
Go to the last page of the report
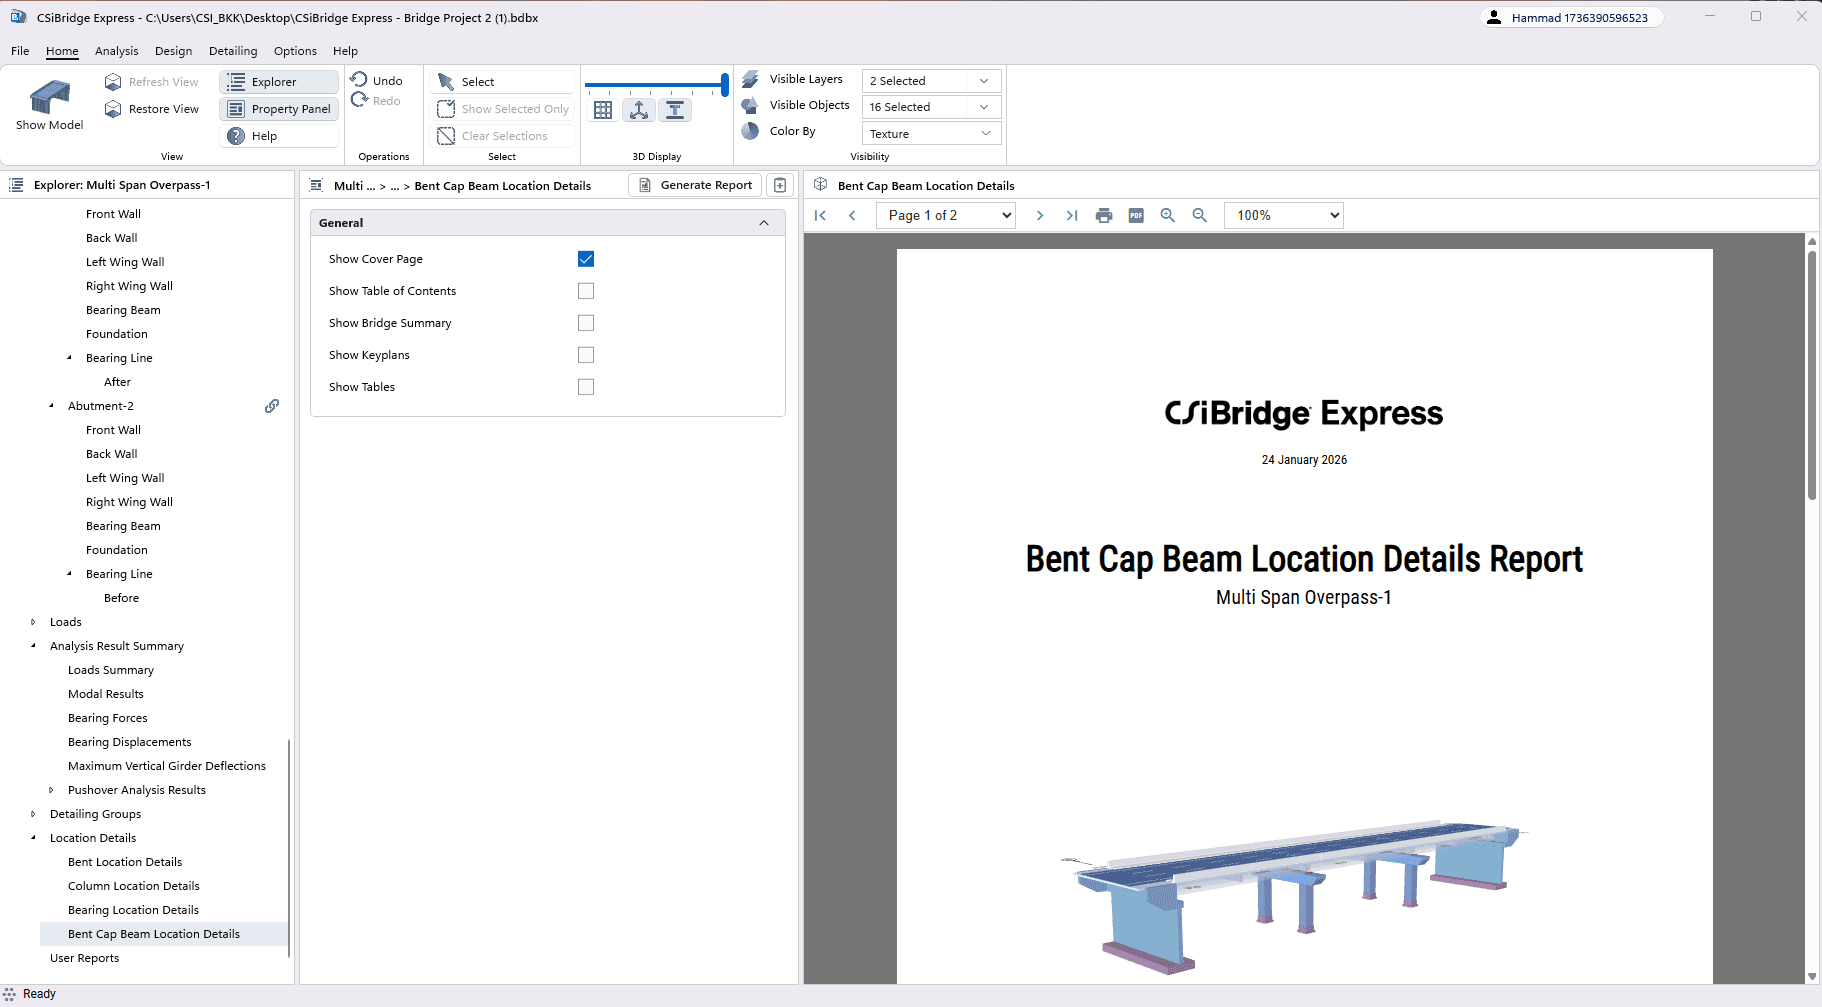(1072, 215)
